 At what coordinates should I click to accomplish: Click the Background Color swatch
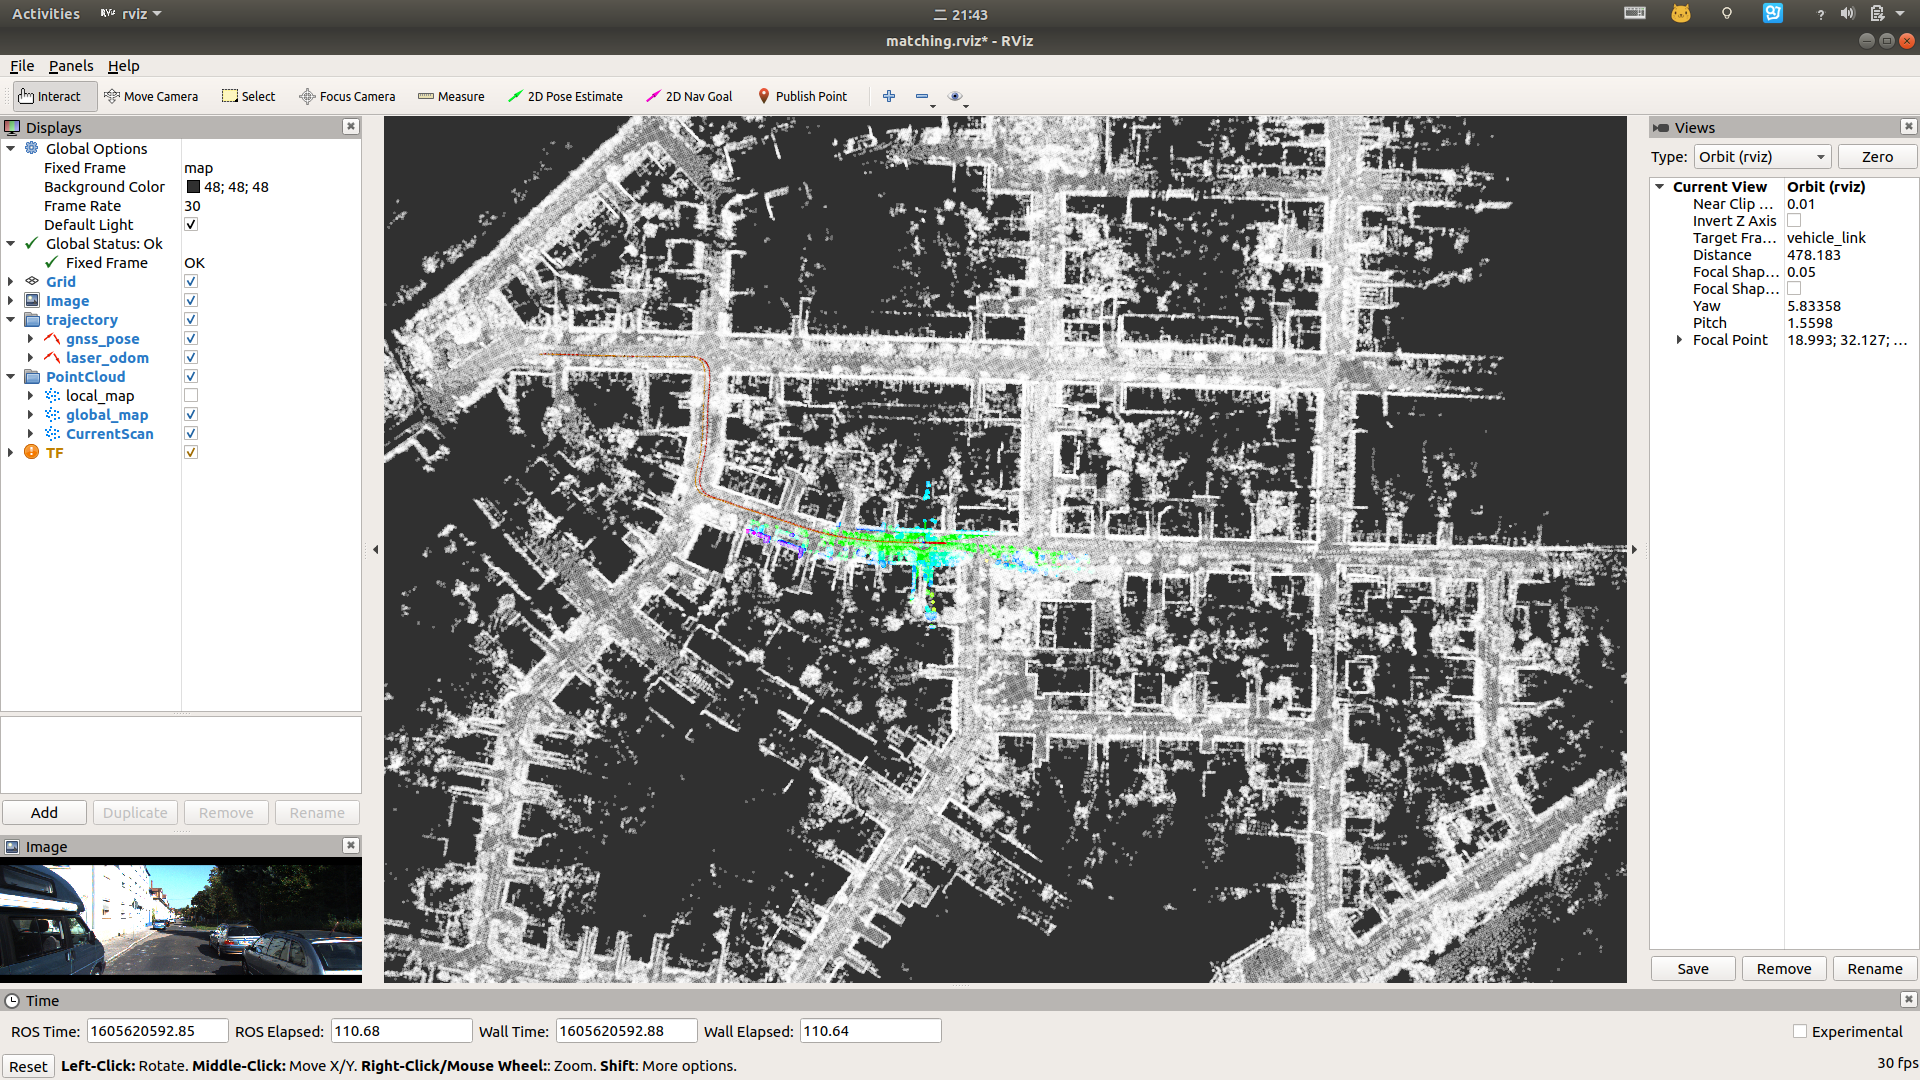pos(193,187)
